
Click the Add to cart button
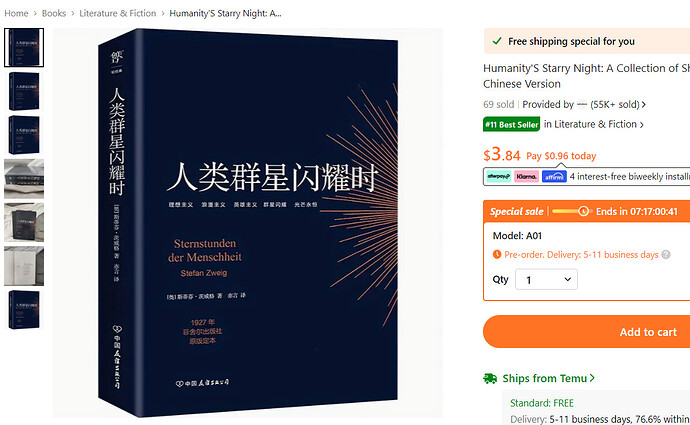(587, 332)
